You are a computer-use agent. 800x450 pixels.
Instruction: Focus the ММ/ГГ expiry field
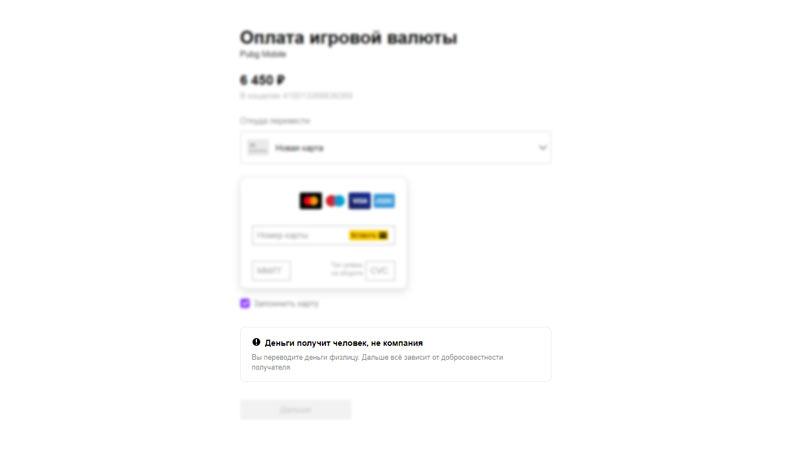point(271,270)
